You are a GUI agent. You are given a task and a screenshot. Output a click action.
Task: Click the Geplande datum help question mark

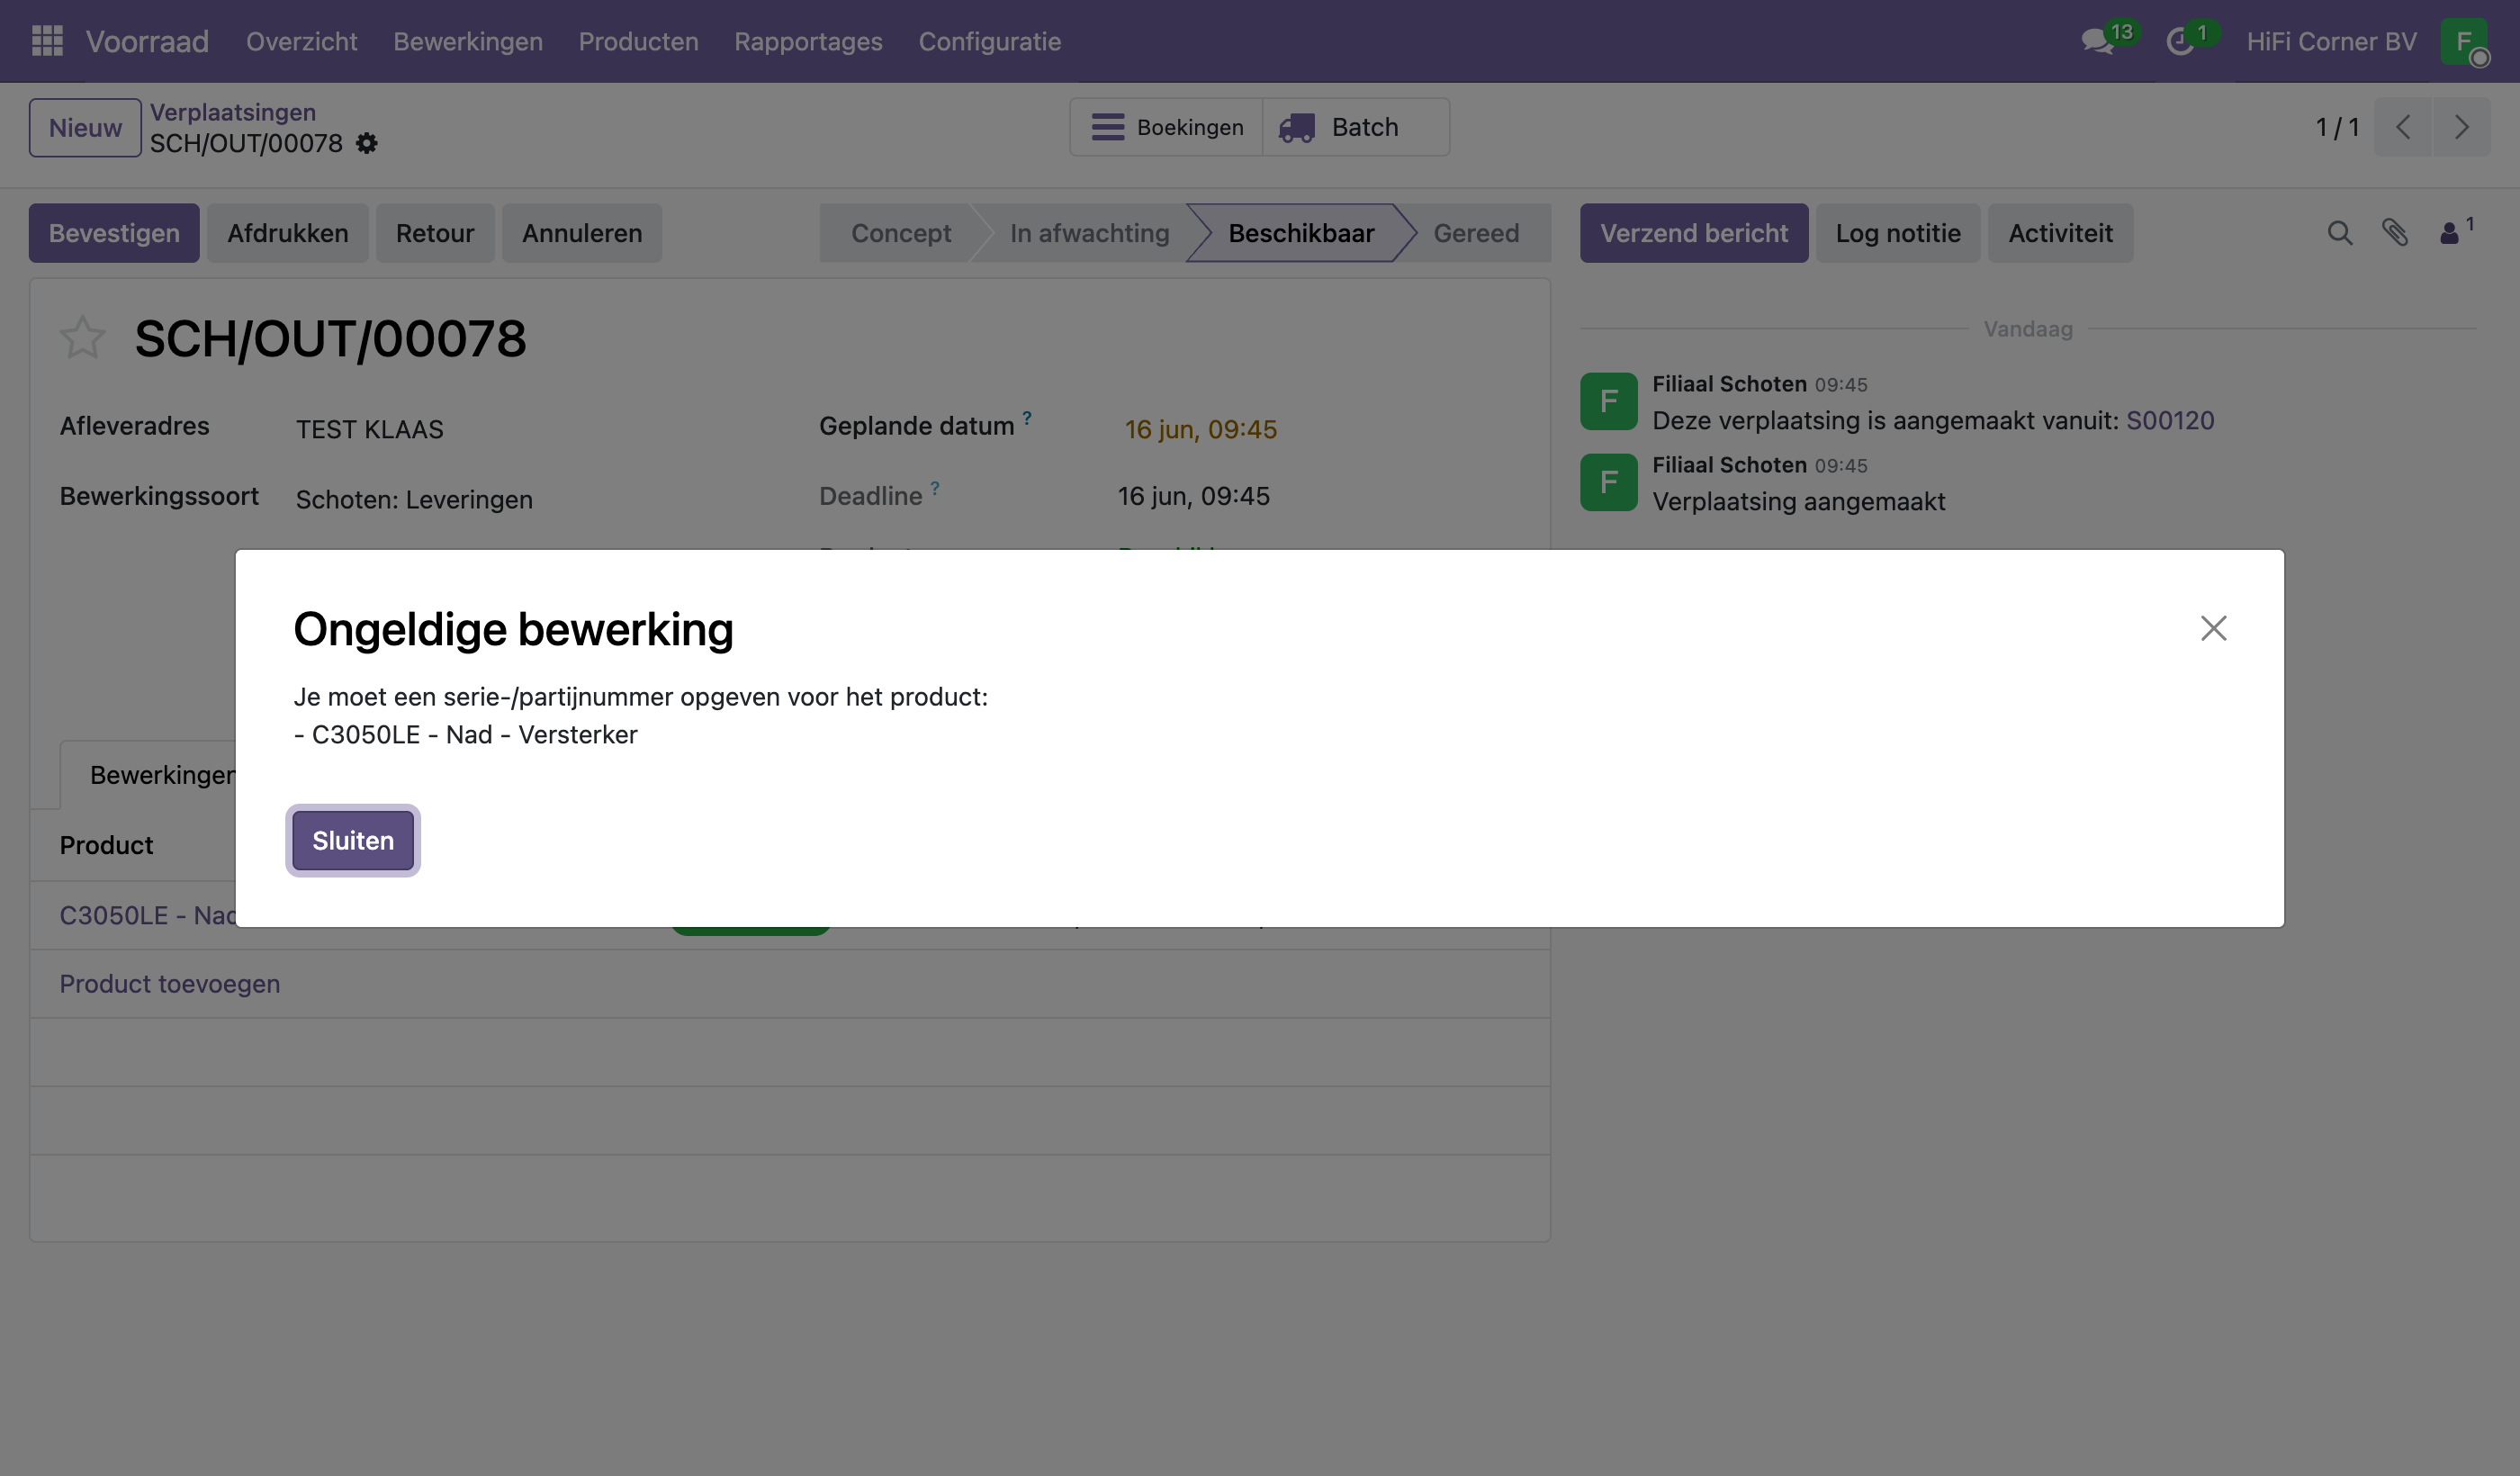click(1027, 418)
